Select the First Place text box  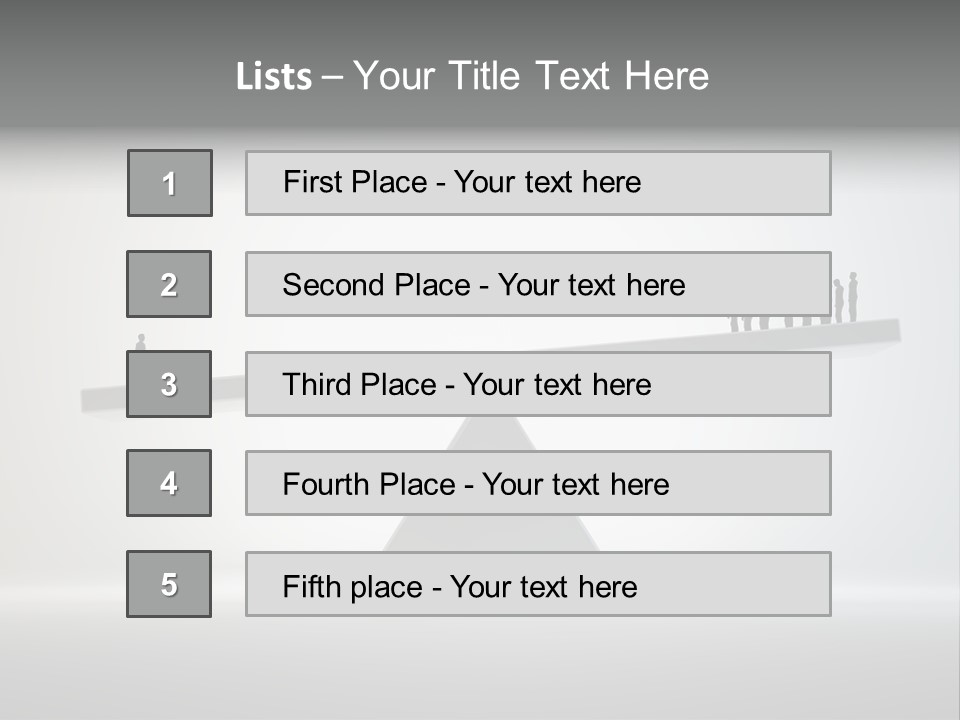point(538,183)
